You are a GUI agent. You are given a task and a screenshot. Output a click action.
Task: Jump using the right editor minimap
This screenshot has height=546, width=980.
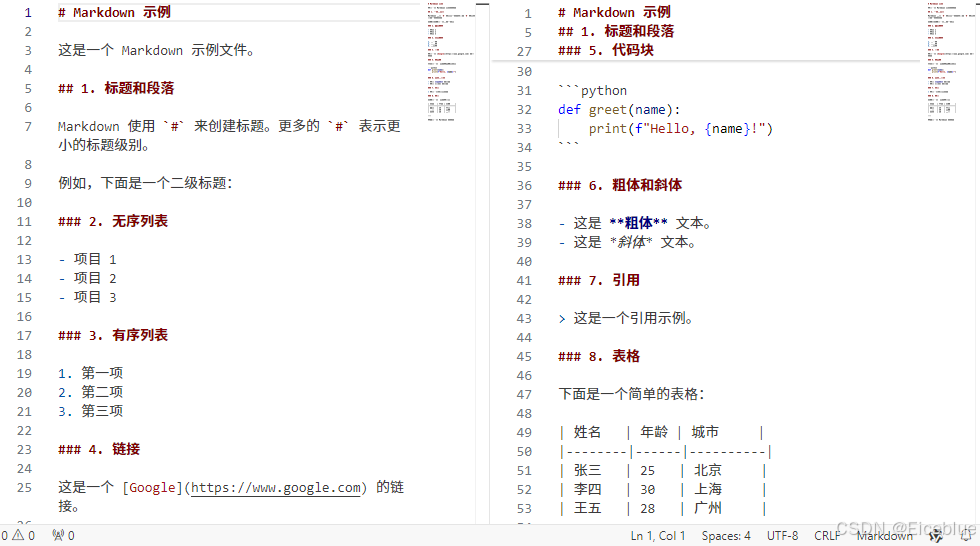pos(951,61)
